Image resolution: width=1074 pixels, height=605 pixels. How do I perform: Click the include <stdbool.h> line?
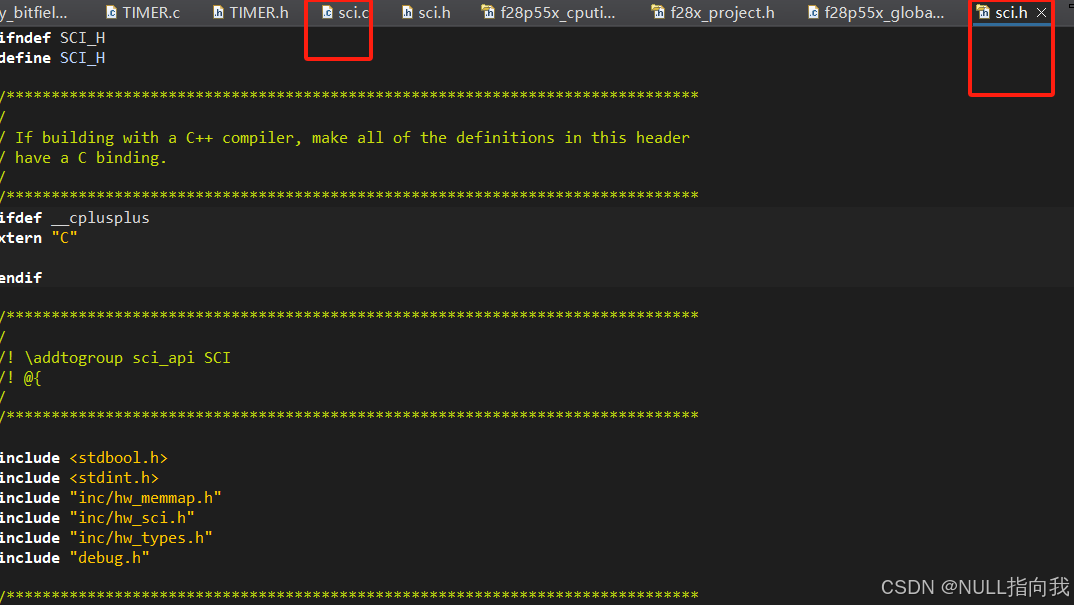84,458
